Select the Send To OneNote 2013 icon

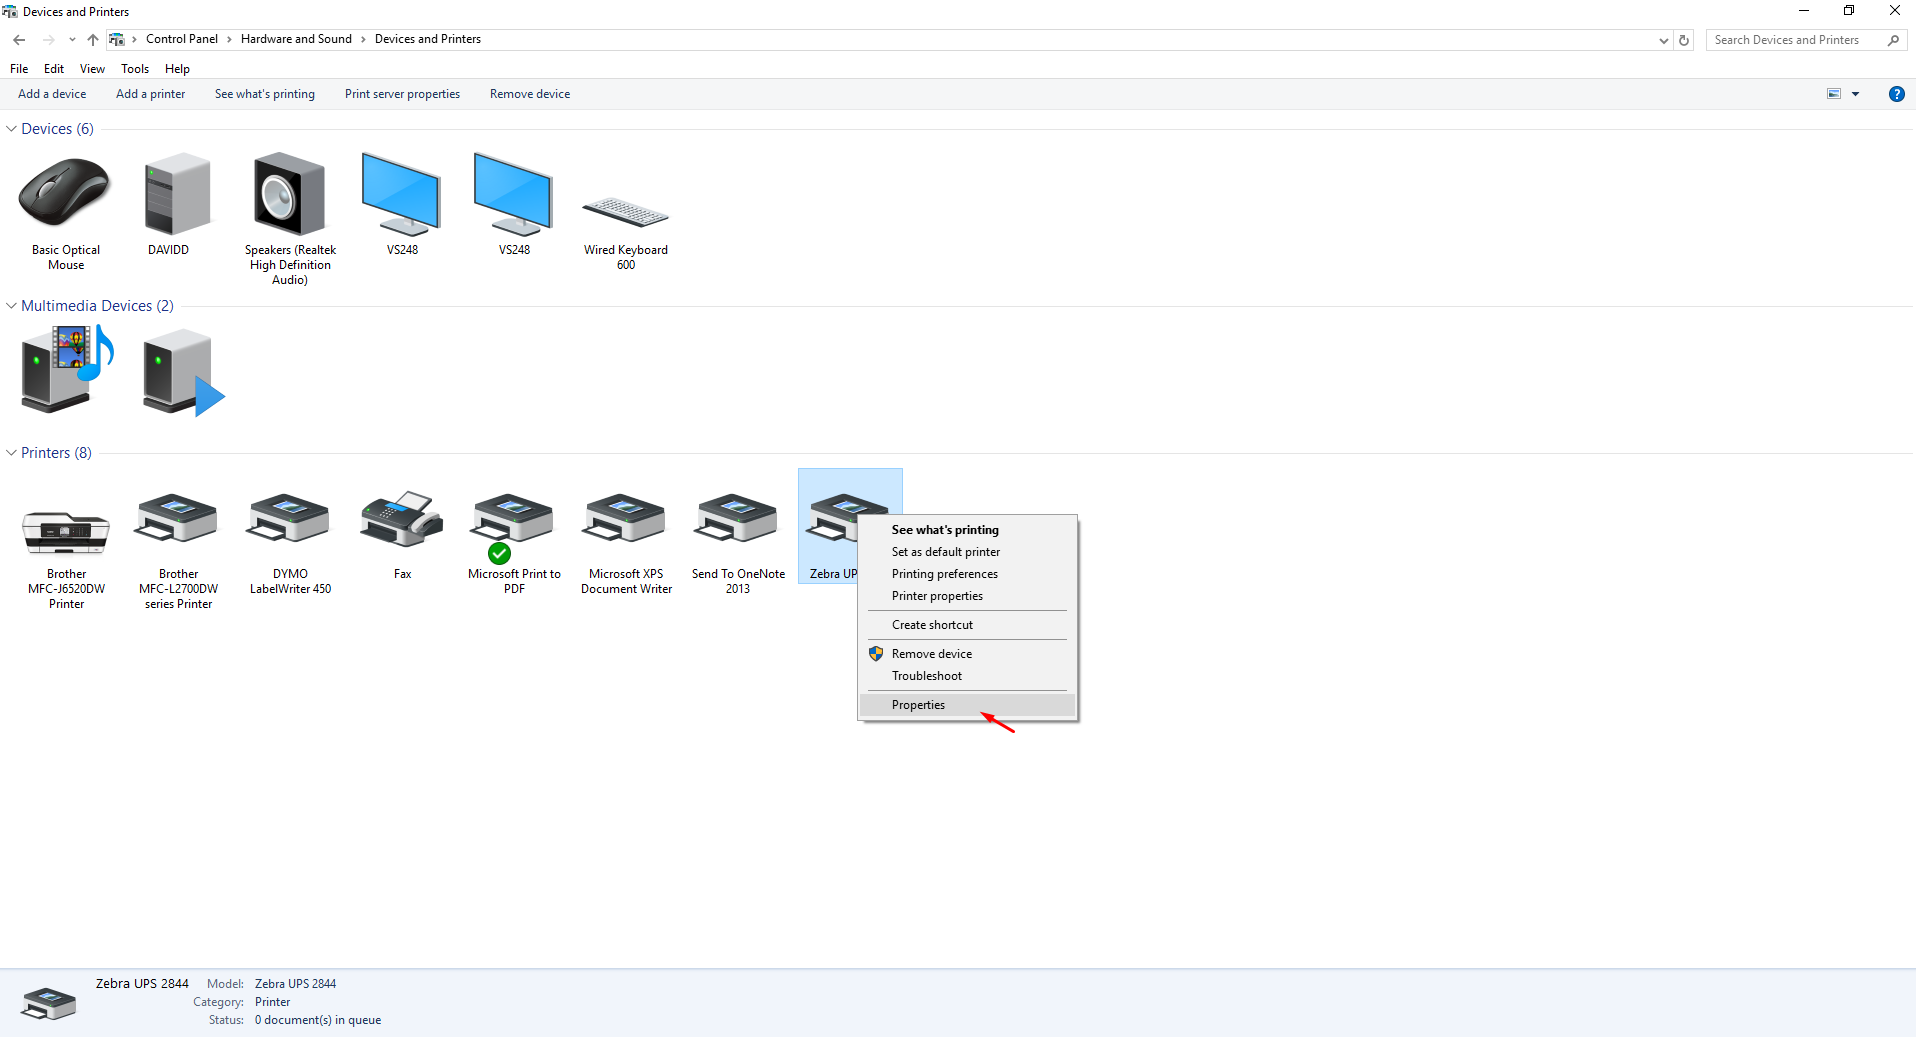tap(738, 518)
